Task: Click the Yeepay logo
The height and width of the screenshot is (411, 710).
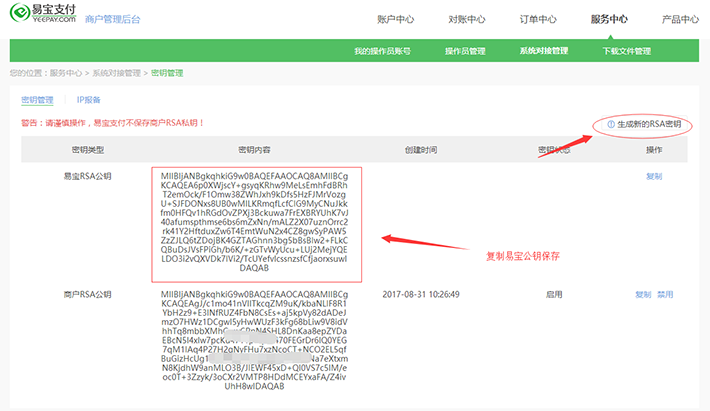Action: 39,18
